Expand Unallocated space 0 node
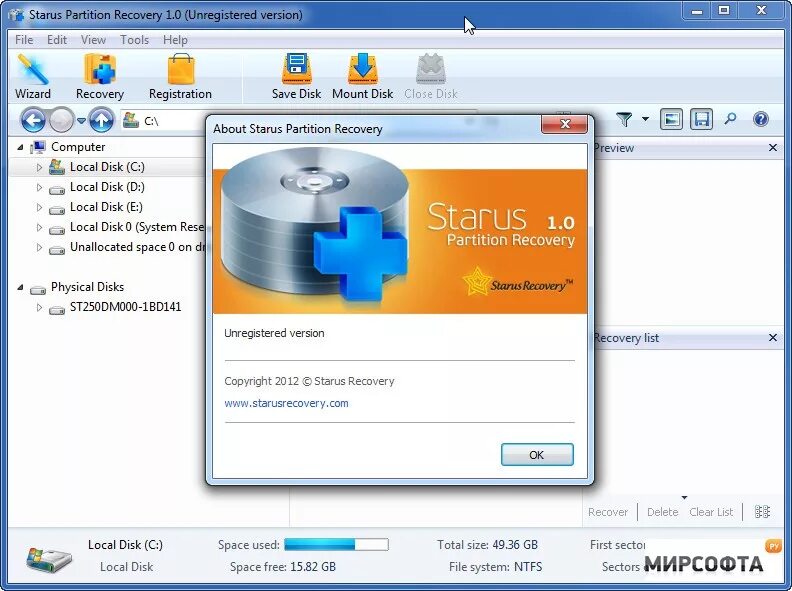Image resolution: width=792 pixels, height=591 pixels. pos(39,248)
